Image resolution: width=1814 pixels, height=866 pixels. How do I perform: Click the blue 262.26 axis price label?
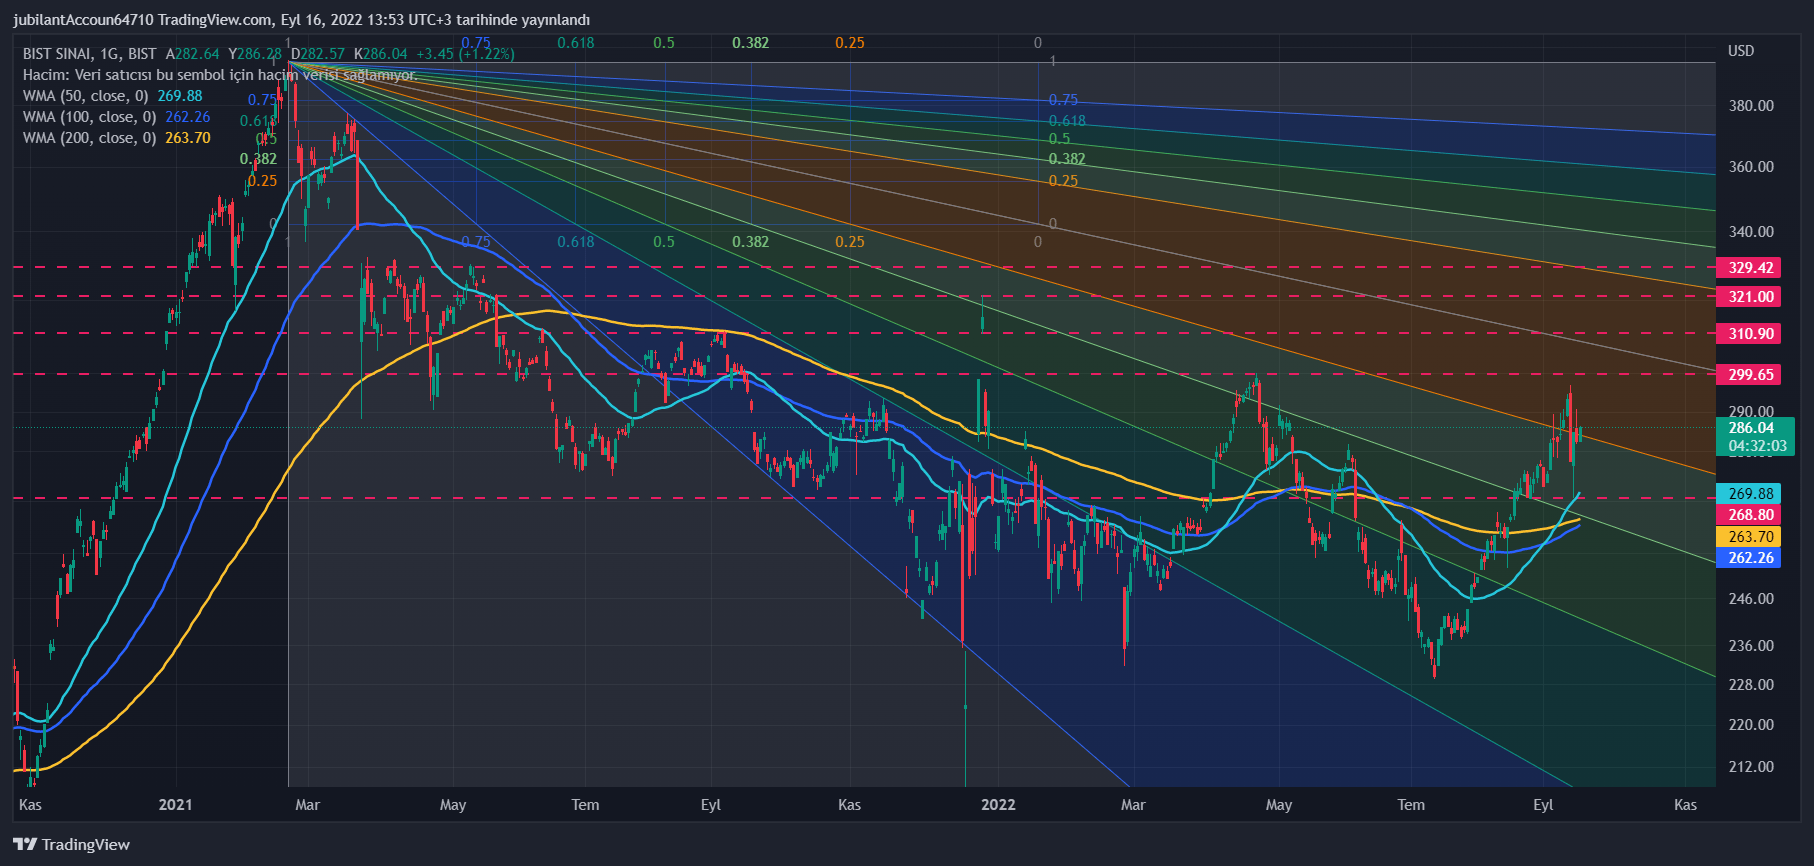click(1751, 558)
